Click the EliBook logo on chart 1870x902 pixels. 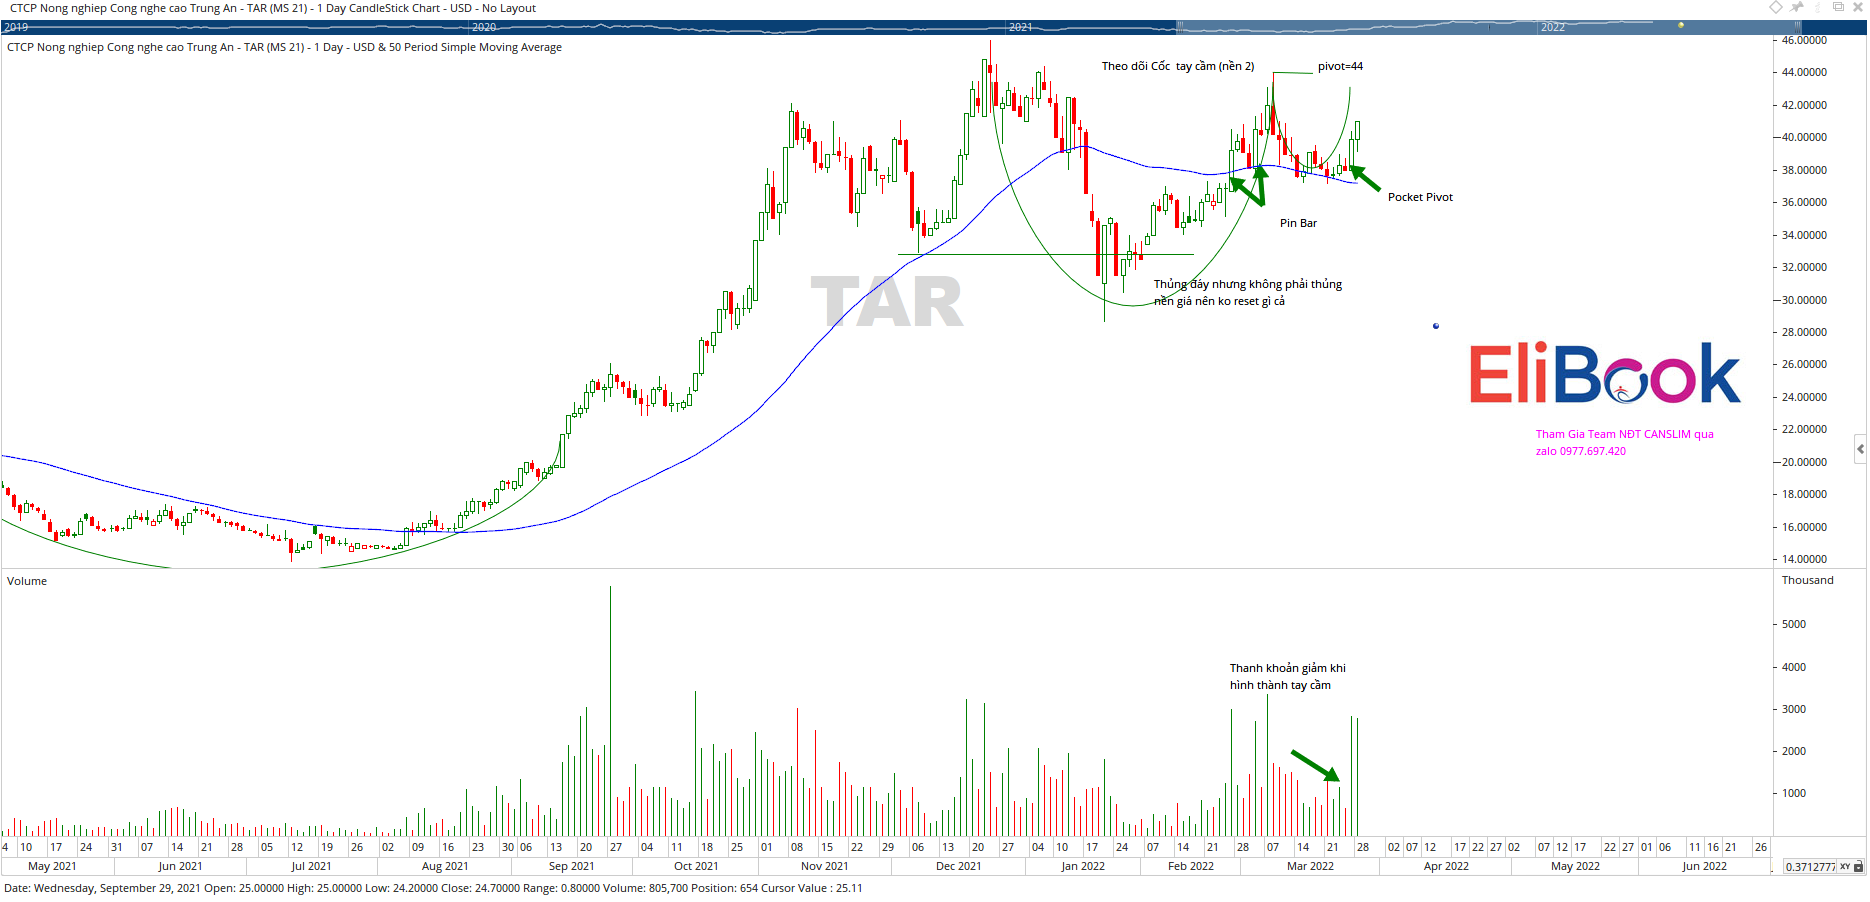[1604, 374]
